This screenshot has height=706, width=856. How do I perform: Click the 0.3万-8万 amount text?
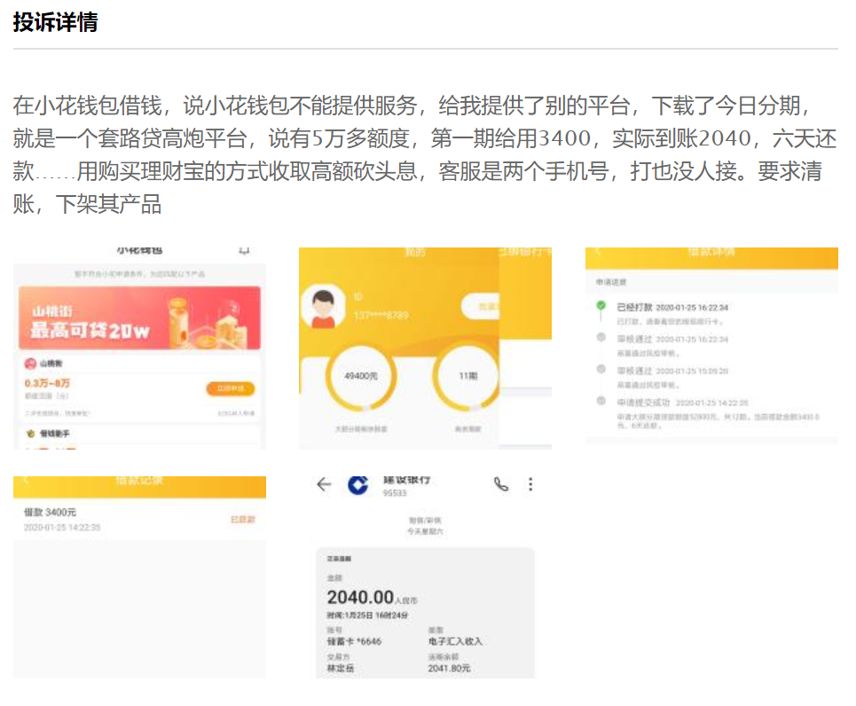tap(47, 383)
